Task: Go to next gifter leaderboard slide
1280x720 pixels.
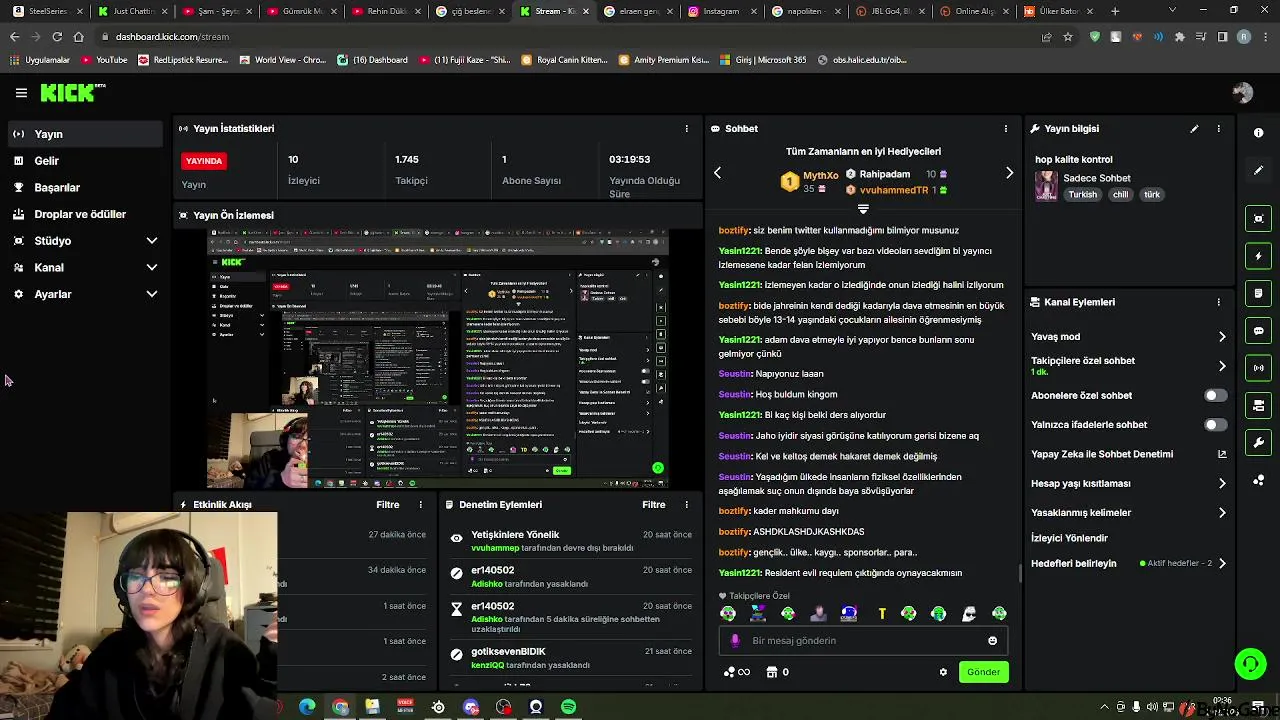Action: coord(1009,173)
